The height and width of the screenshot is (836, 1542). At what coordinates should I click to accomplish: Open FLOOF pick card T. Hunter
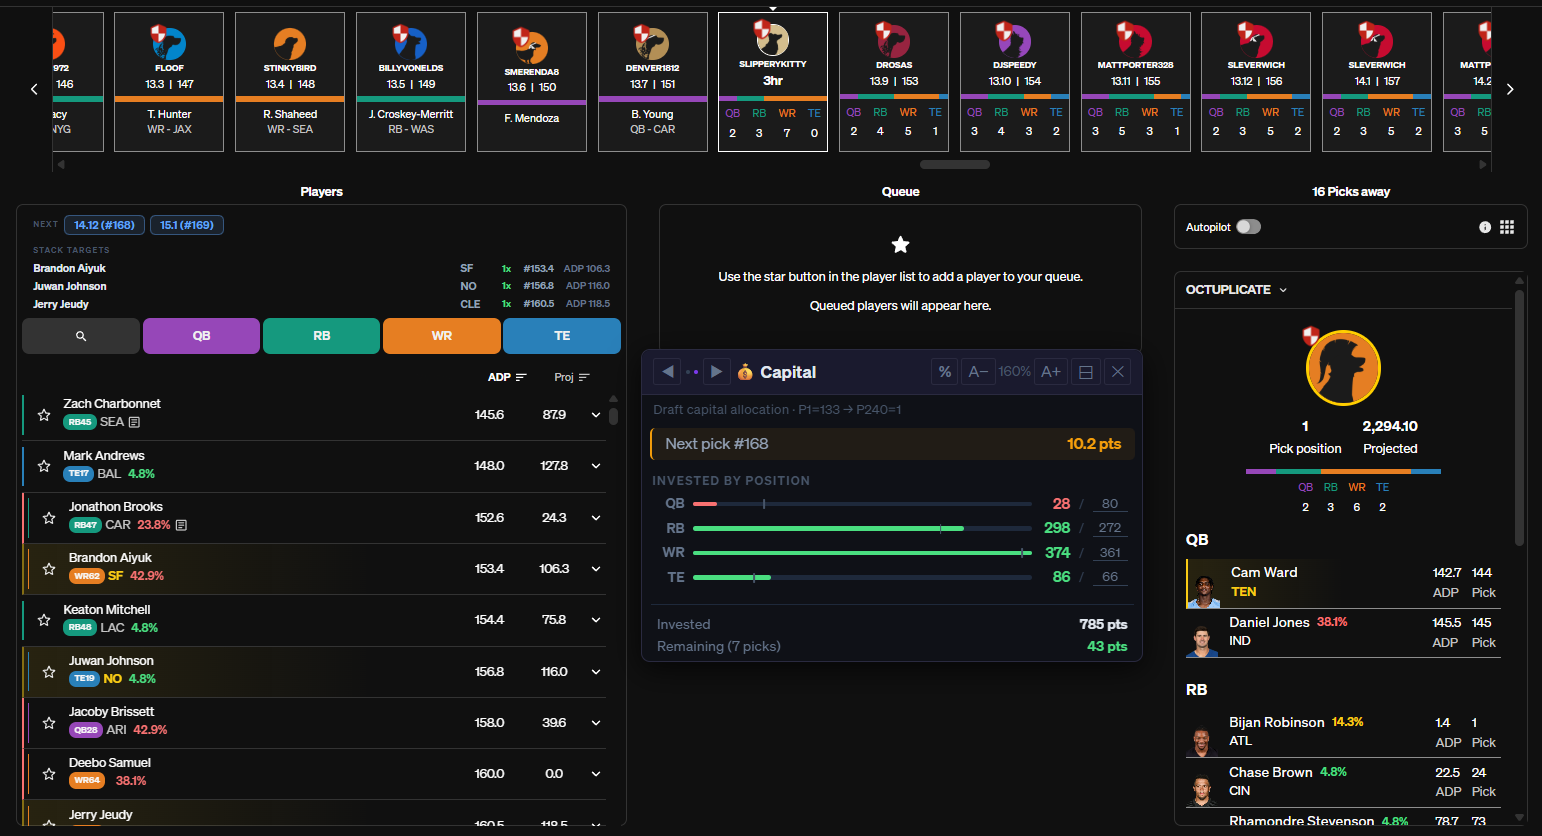tap(169, 82)
